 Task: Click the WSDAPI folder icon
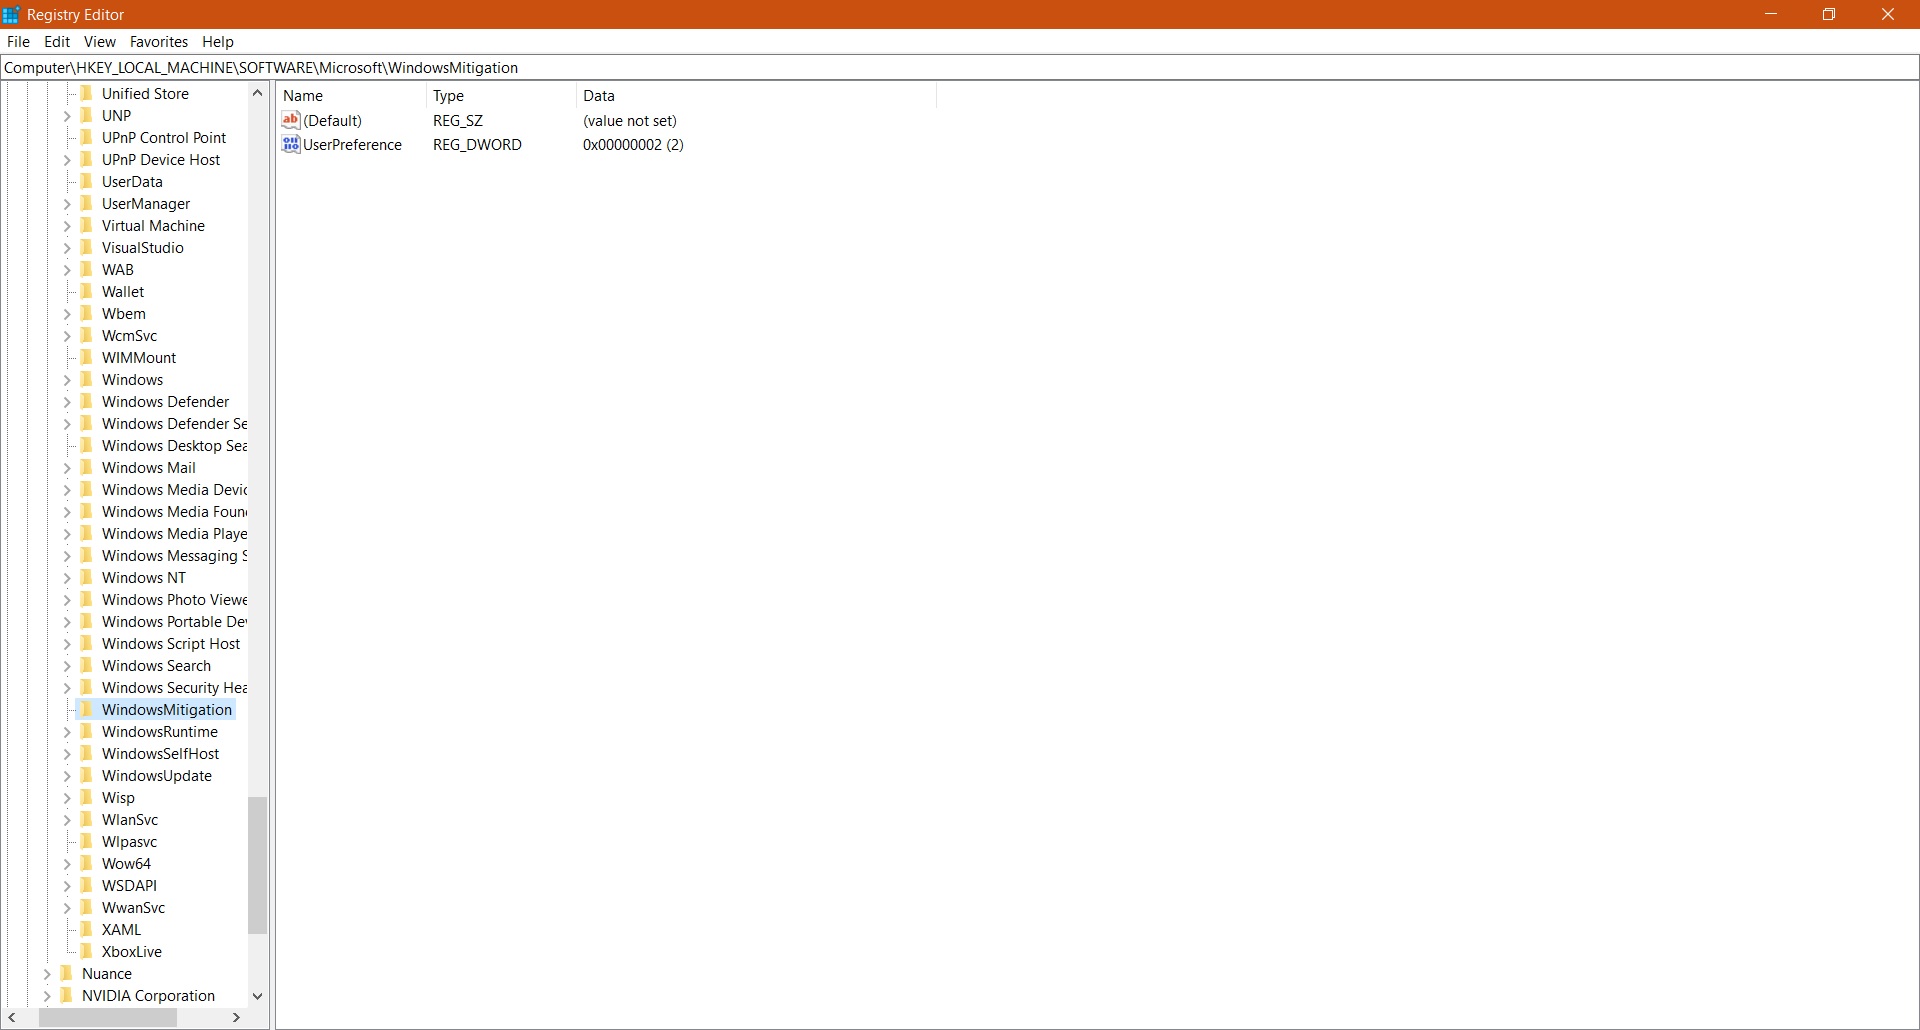coord(86,886)
